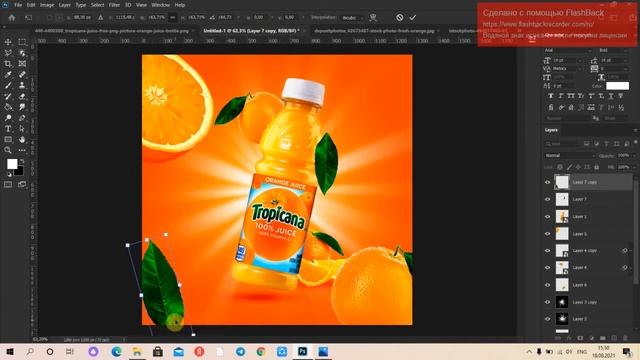Select the Crop tool
Viewport: 640px width, 360px height.
[x=8, y=64]
